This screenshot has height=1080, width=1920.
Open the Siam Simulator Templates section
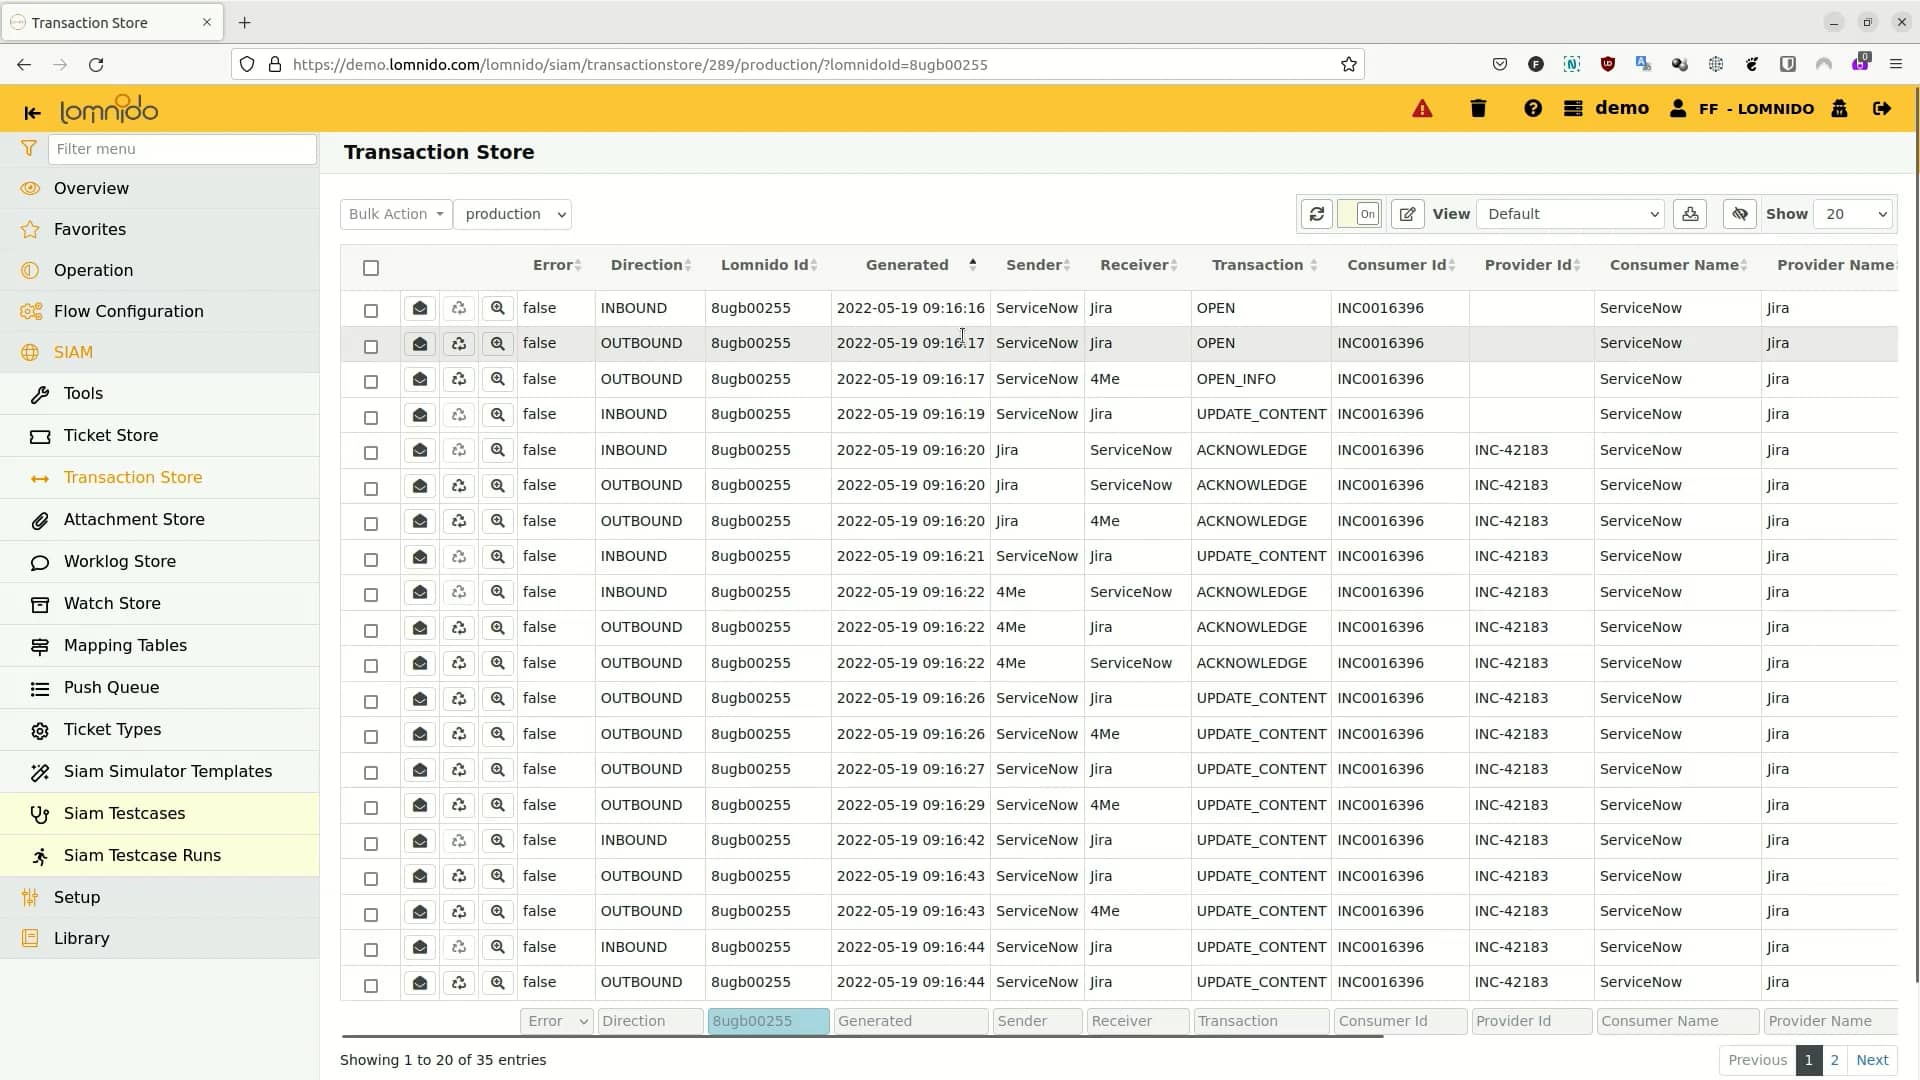(x=168, y=771)
